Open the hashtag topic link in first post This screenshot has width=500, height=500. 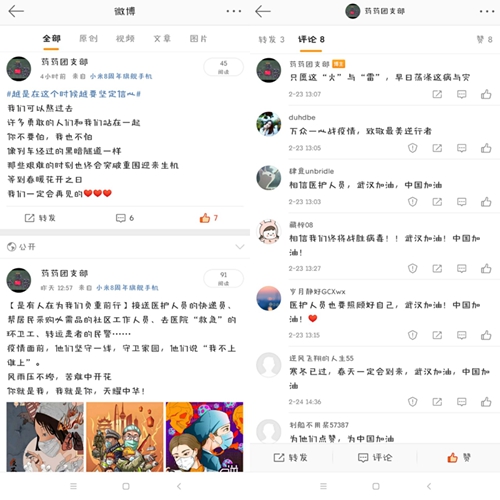tap(74, 94)
